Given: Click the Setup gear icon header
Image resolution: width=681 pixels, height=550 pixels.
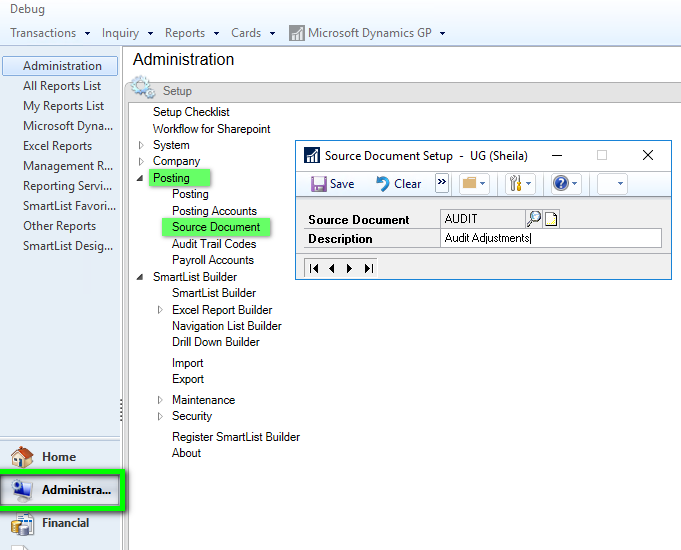Looking at the screenshot, I should [x=143, y=87].
